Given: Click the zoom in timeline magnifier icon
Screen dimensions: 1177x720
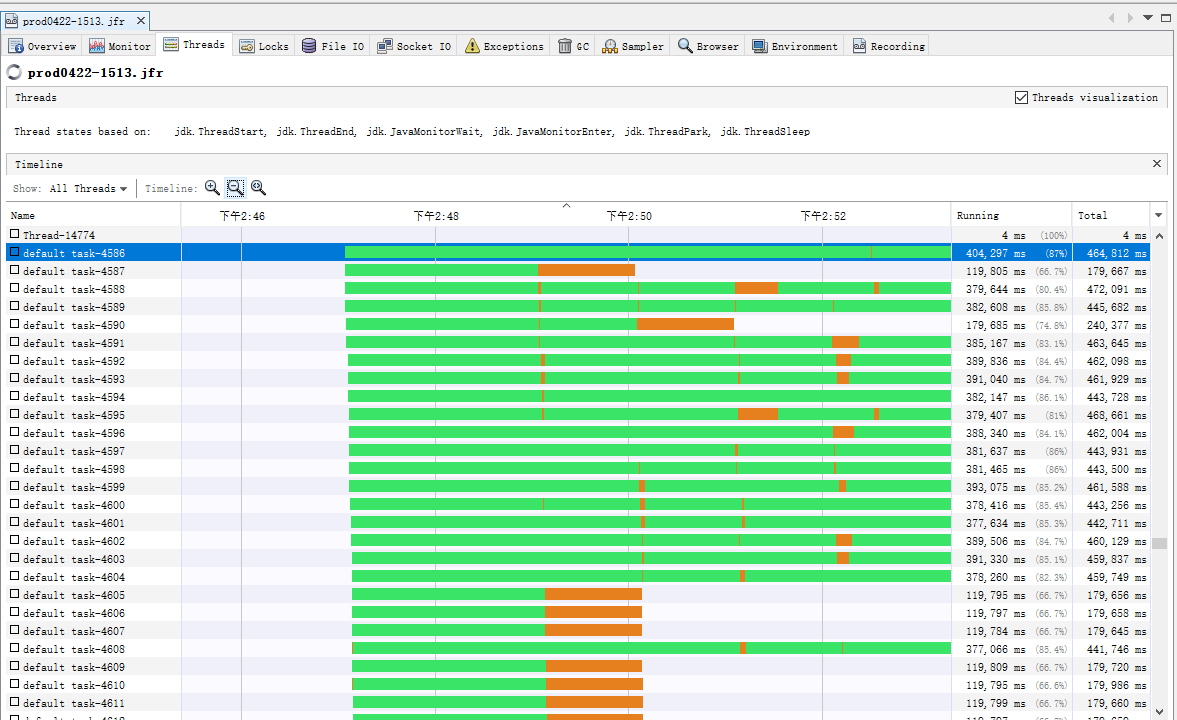Looking at the screenshot, I should pos(212,187).
